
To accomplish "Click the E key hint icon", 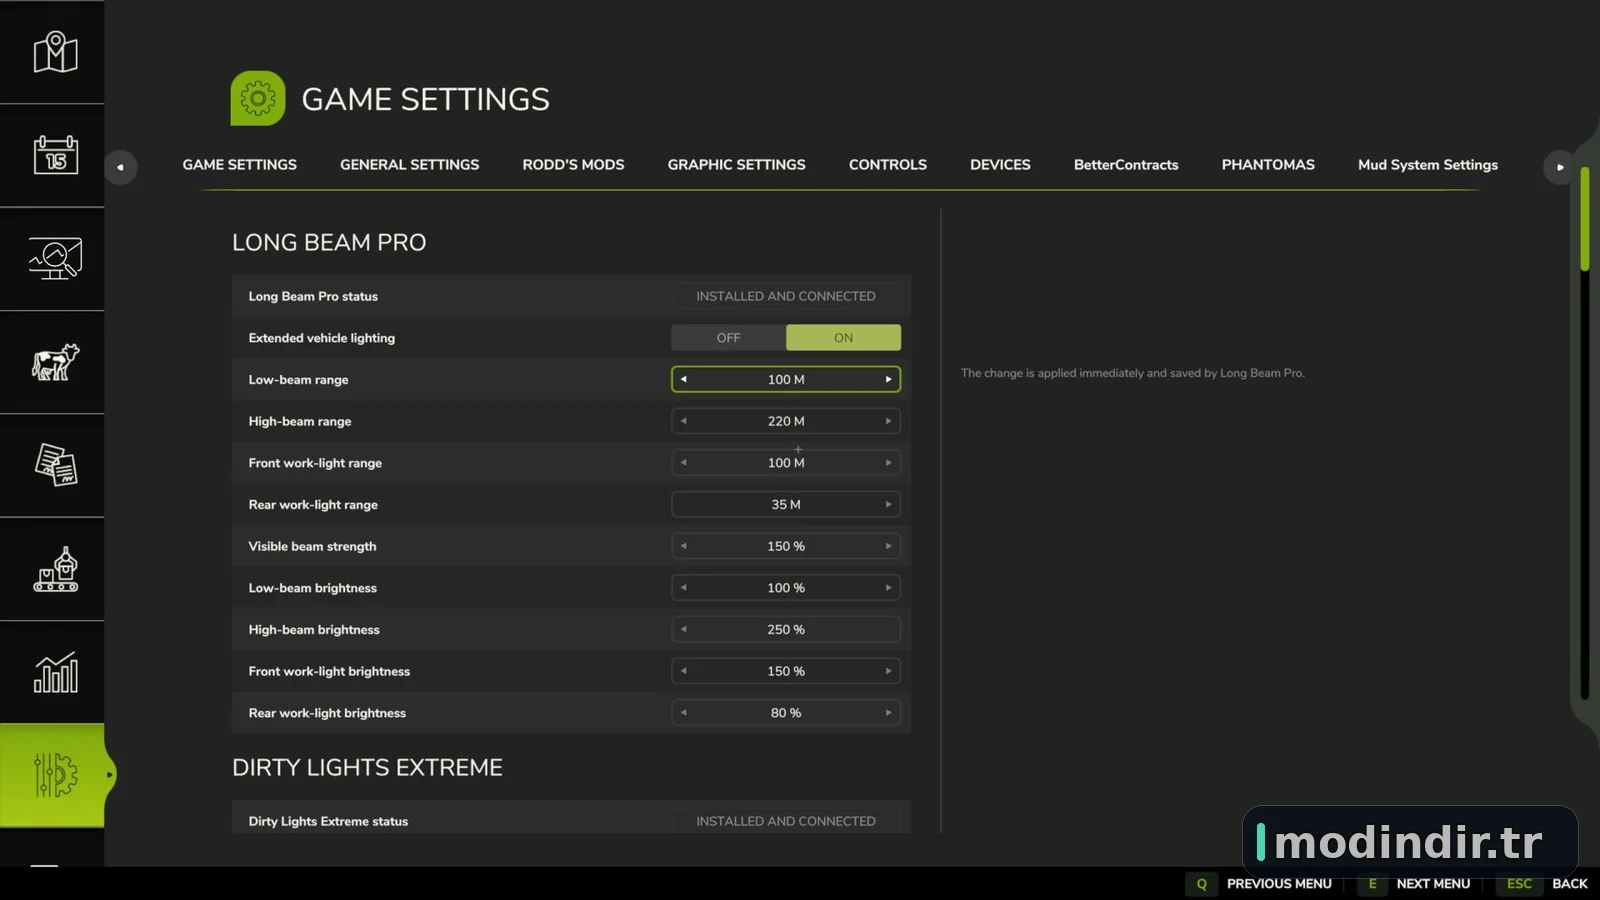I will coord(1372,884).
